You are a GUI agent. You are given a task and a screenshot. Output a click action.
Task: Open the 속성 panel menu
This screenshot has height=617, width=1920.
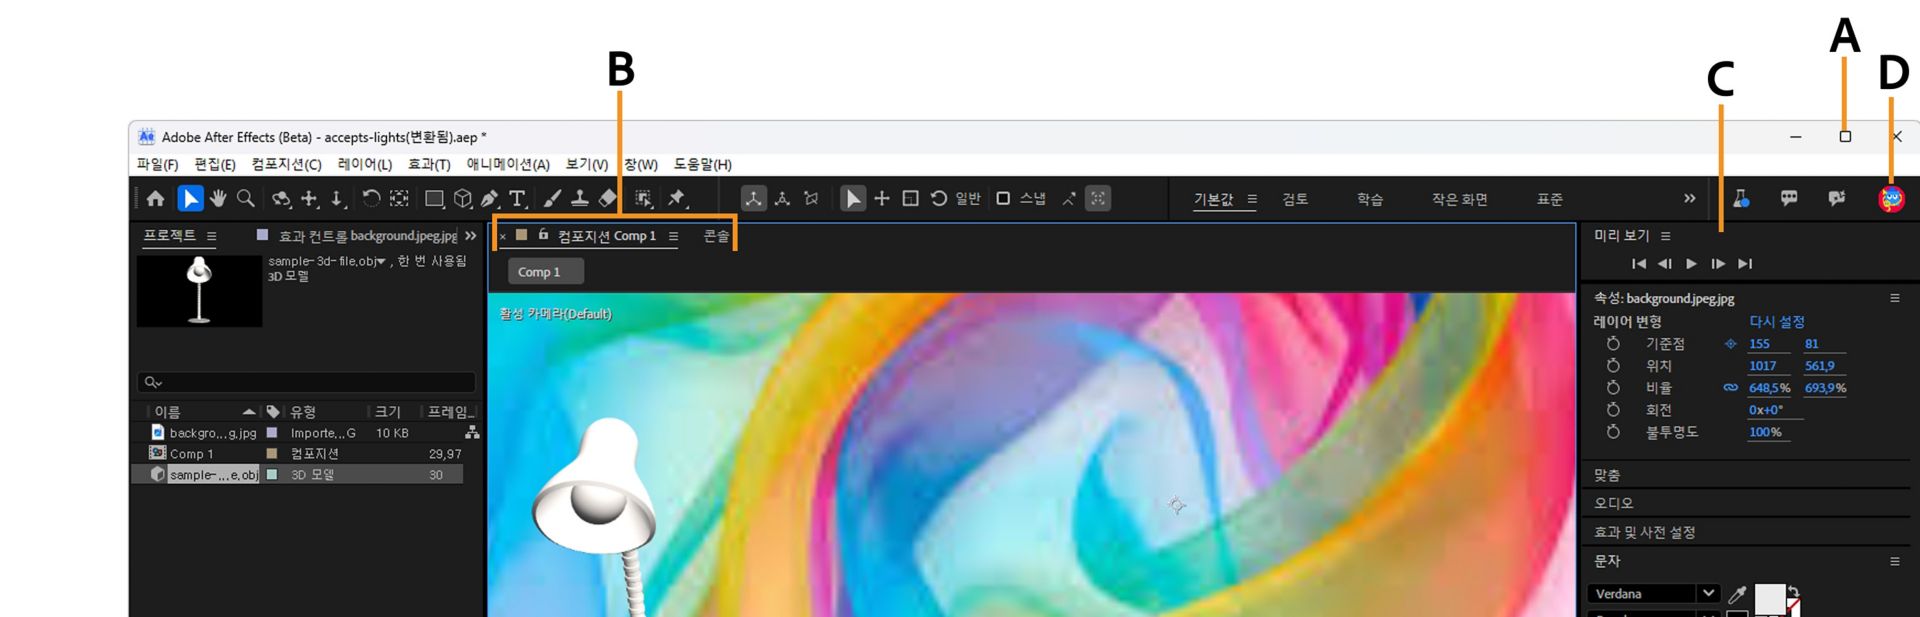[x=1894, y=298]
